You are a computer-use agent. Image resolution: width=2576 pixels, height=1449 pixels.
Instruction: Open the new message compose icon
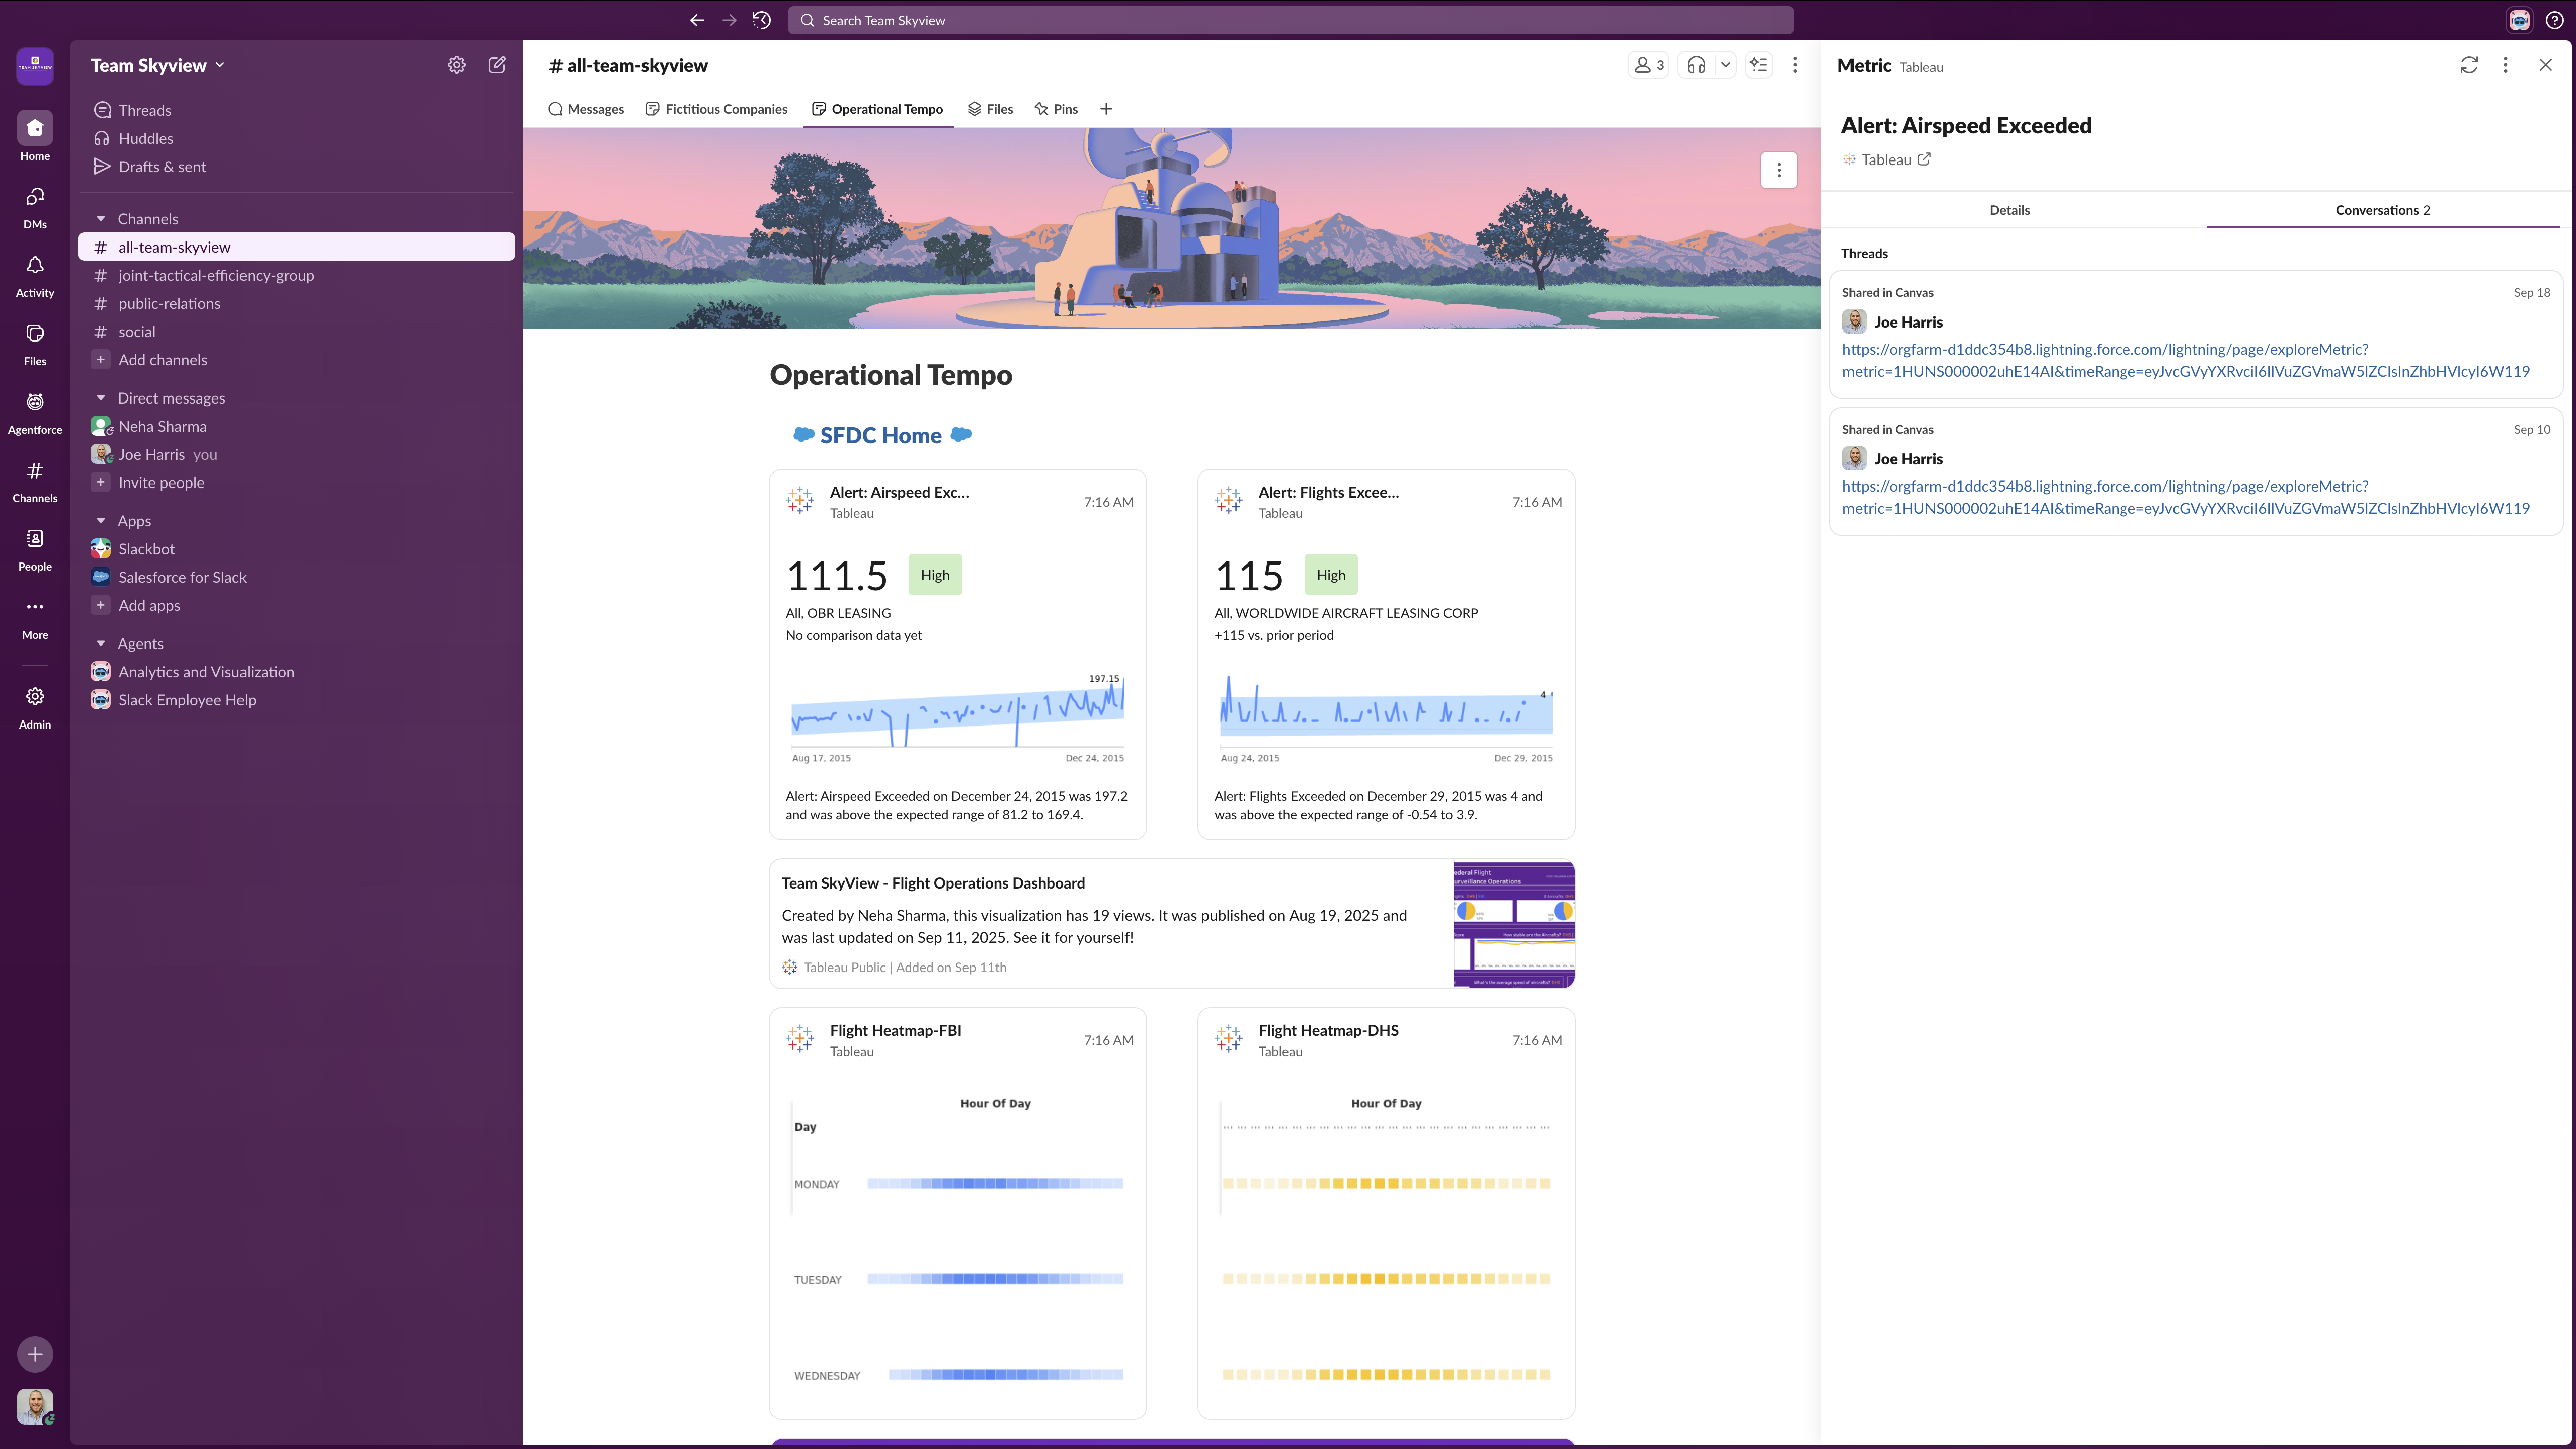pos(496,65)
